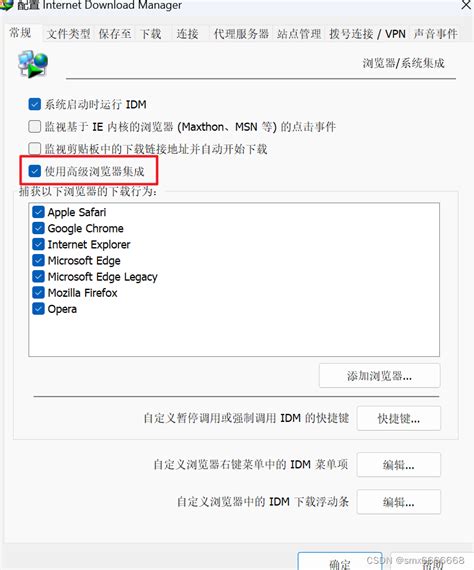The width and height of the screenshot is (474, 570).
Task: Open the 拨号连接 / VPN tab
Action: point(367,34)
